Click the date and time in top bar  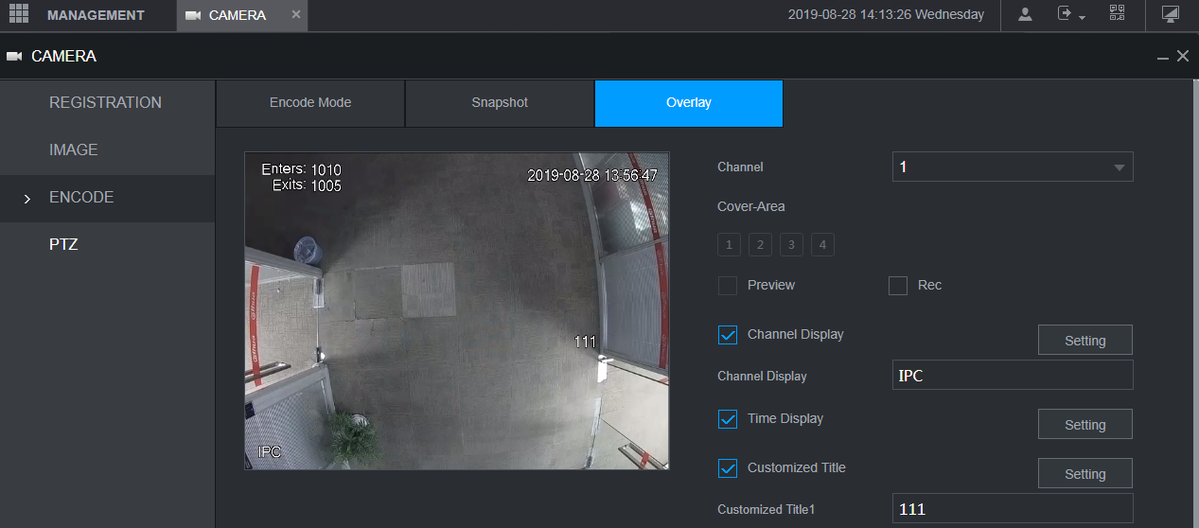point(886,15)
